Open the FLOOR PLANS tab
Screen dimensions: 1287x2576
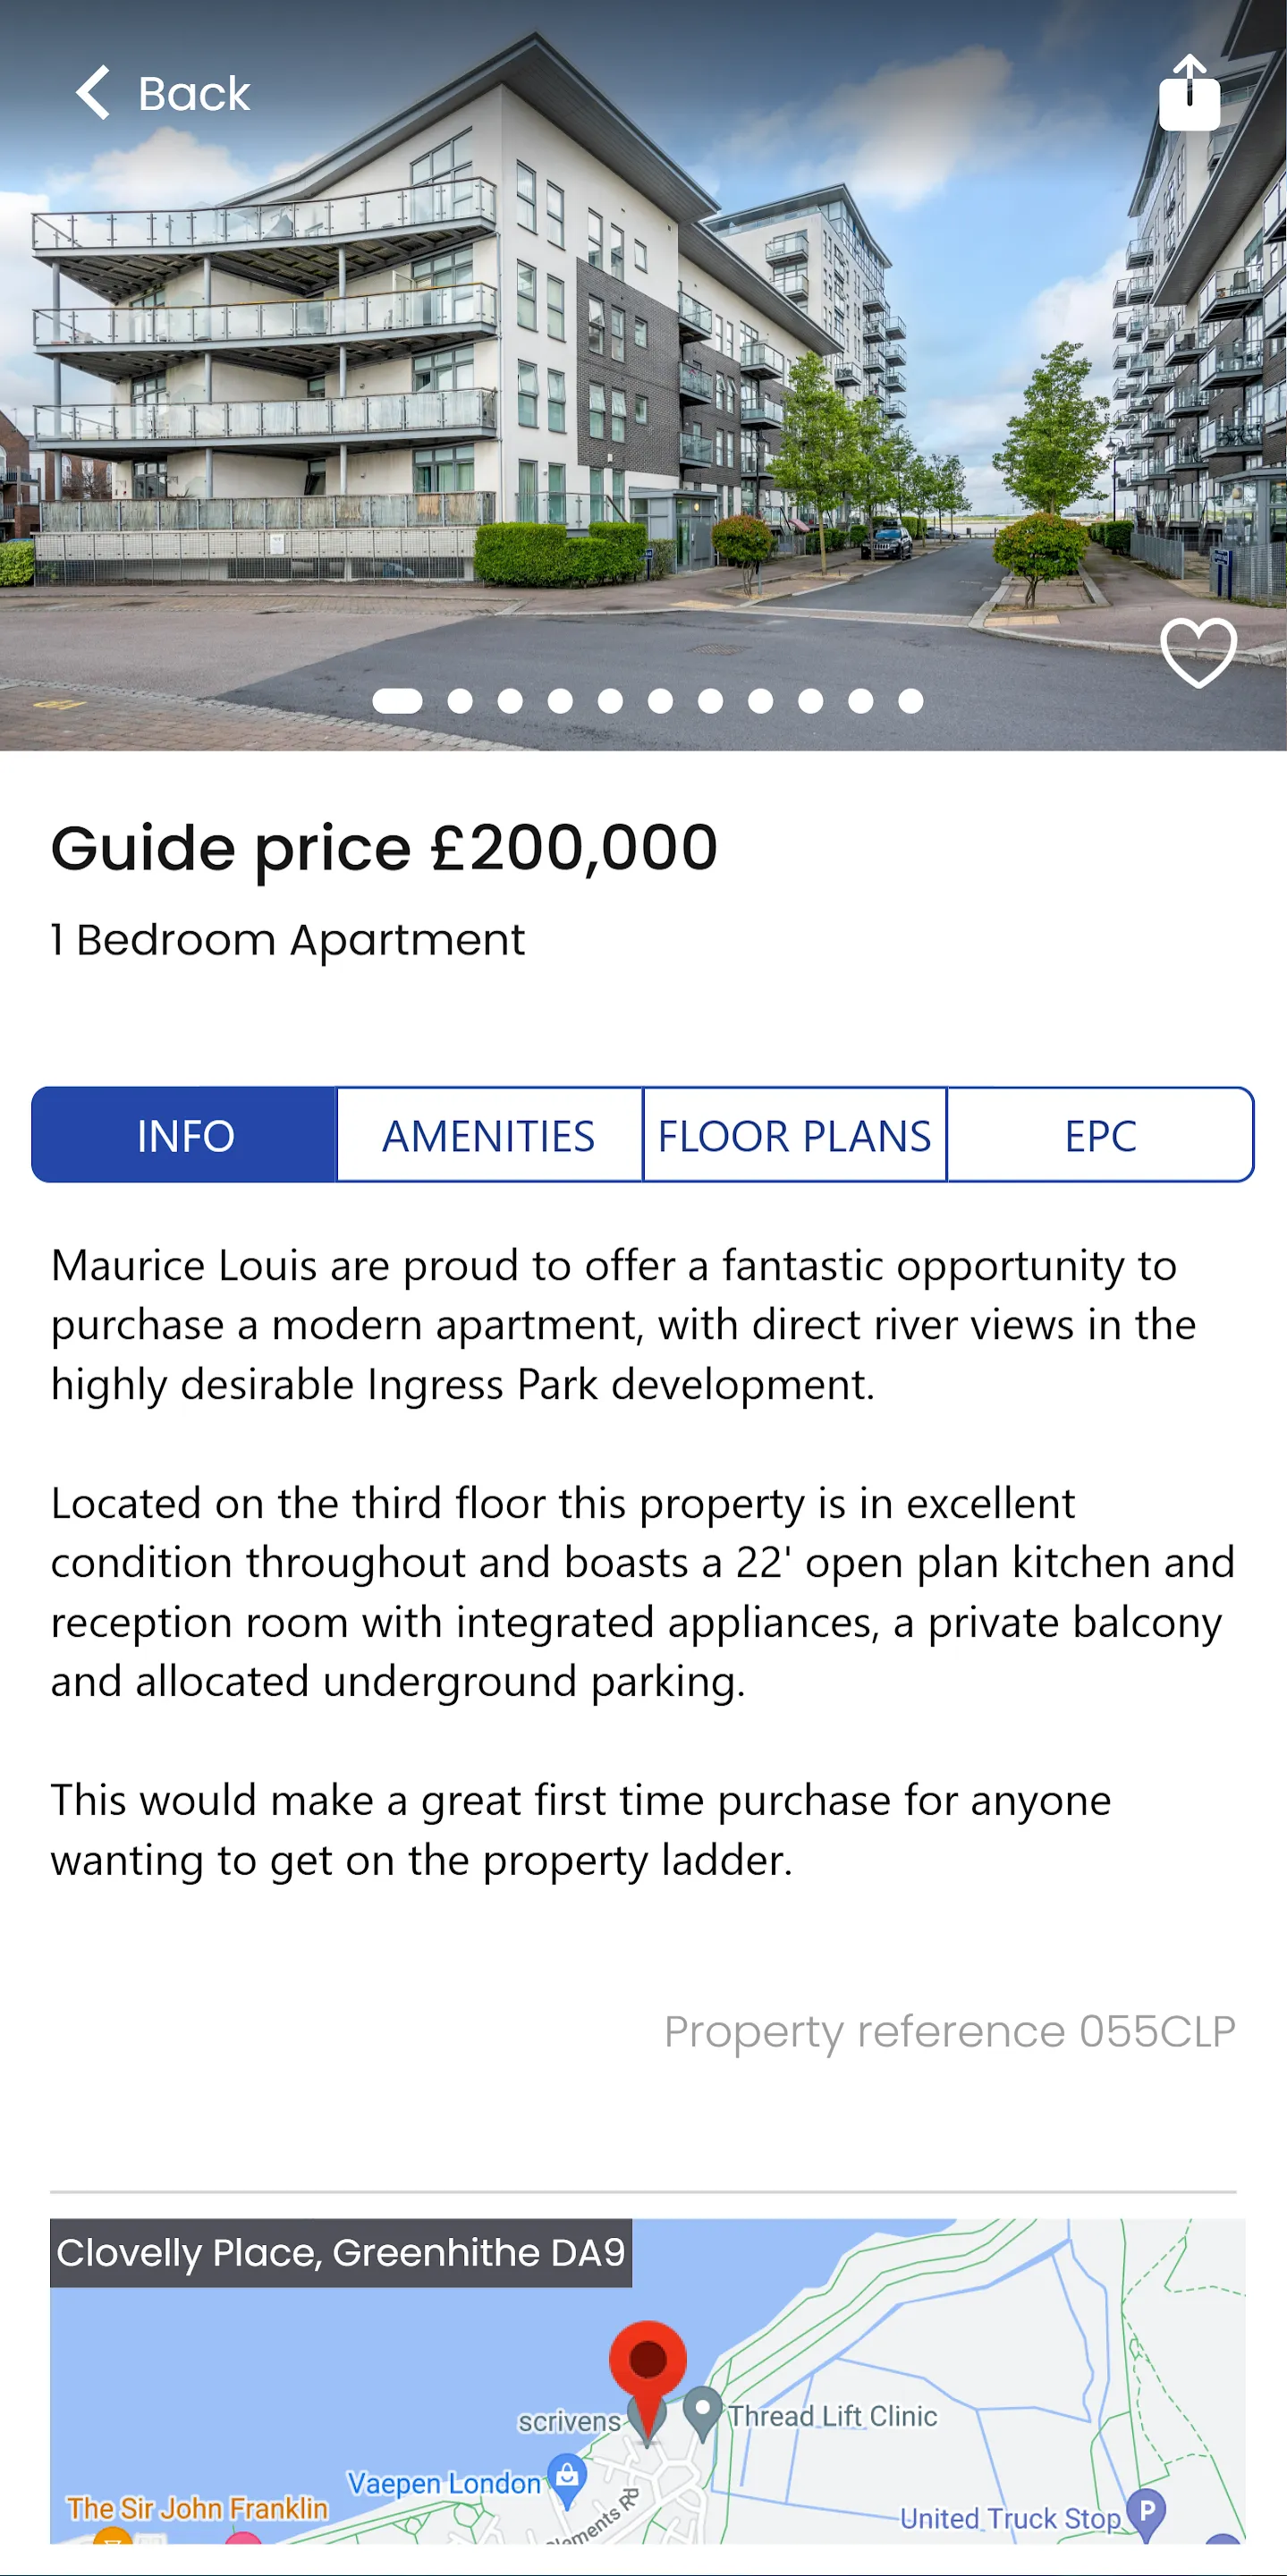click(795, 1135)
